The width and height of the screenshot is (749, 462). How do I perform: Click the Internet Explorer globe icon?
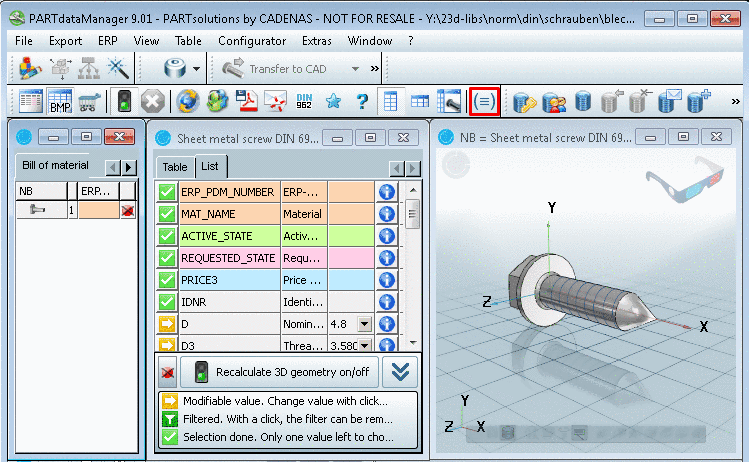tap(187, 101)
